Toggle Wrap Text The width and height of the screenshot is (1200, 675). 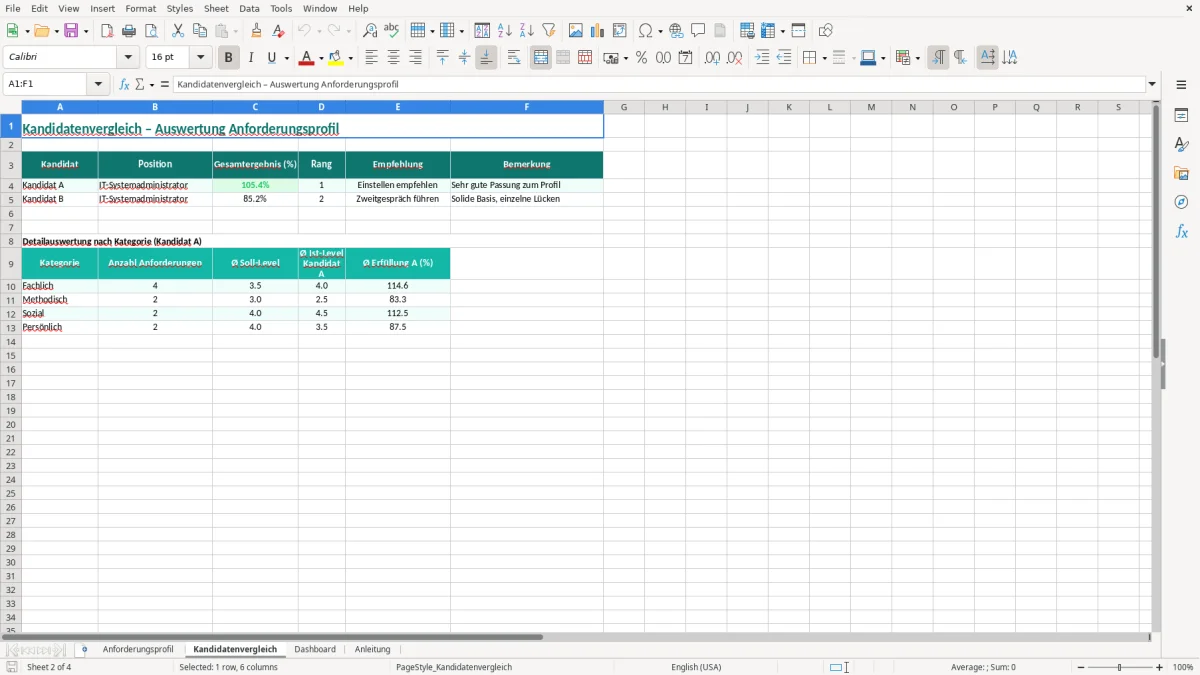[514, 58]
